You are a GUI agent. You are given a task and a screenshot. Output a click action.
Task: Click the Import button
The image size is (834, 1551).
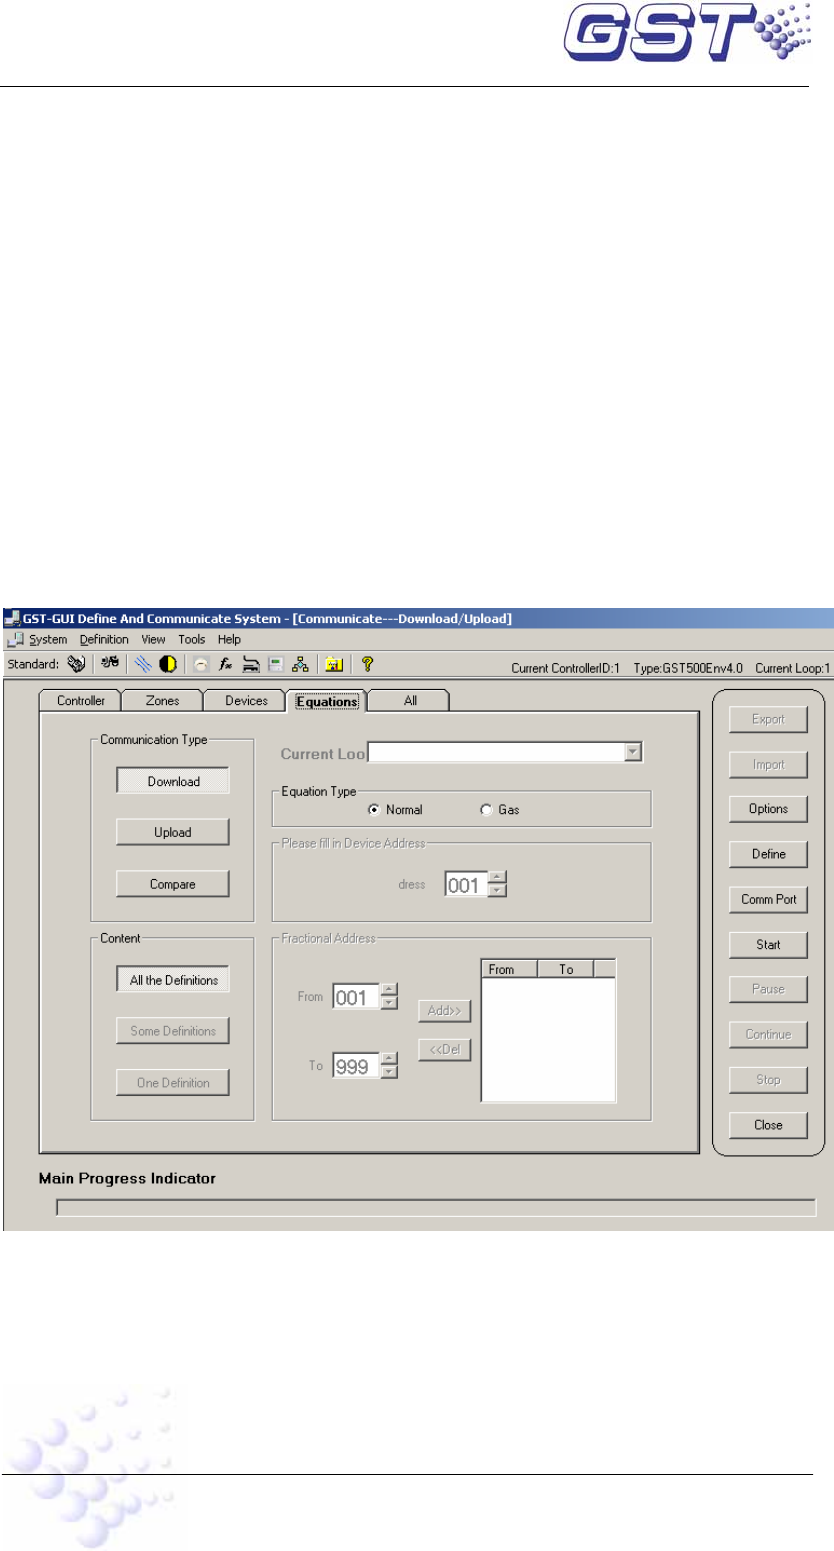768,765
